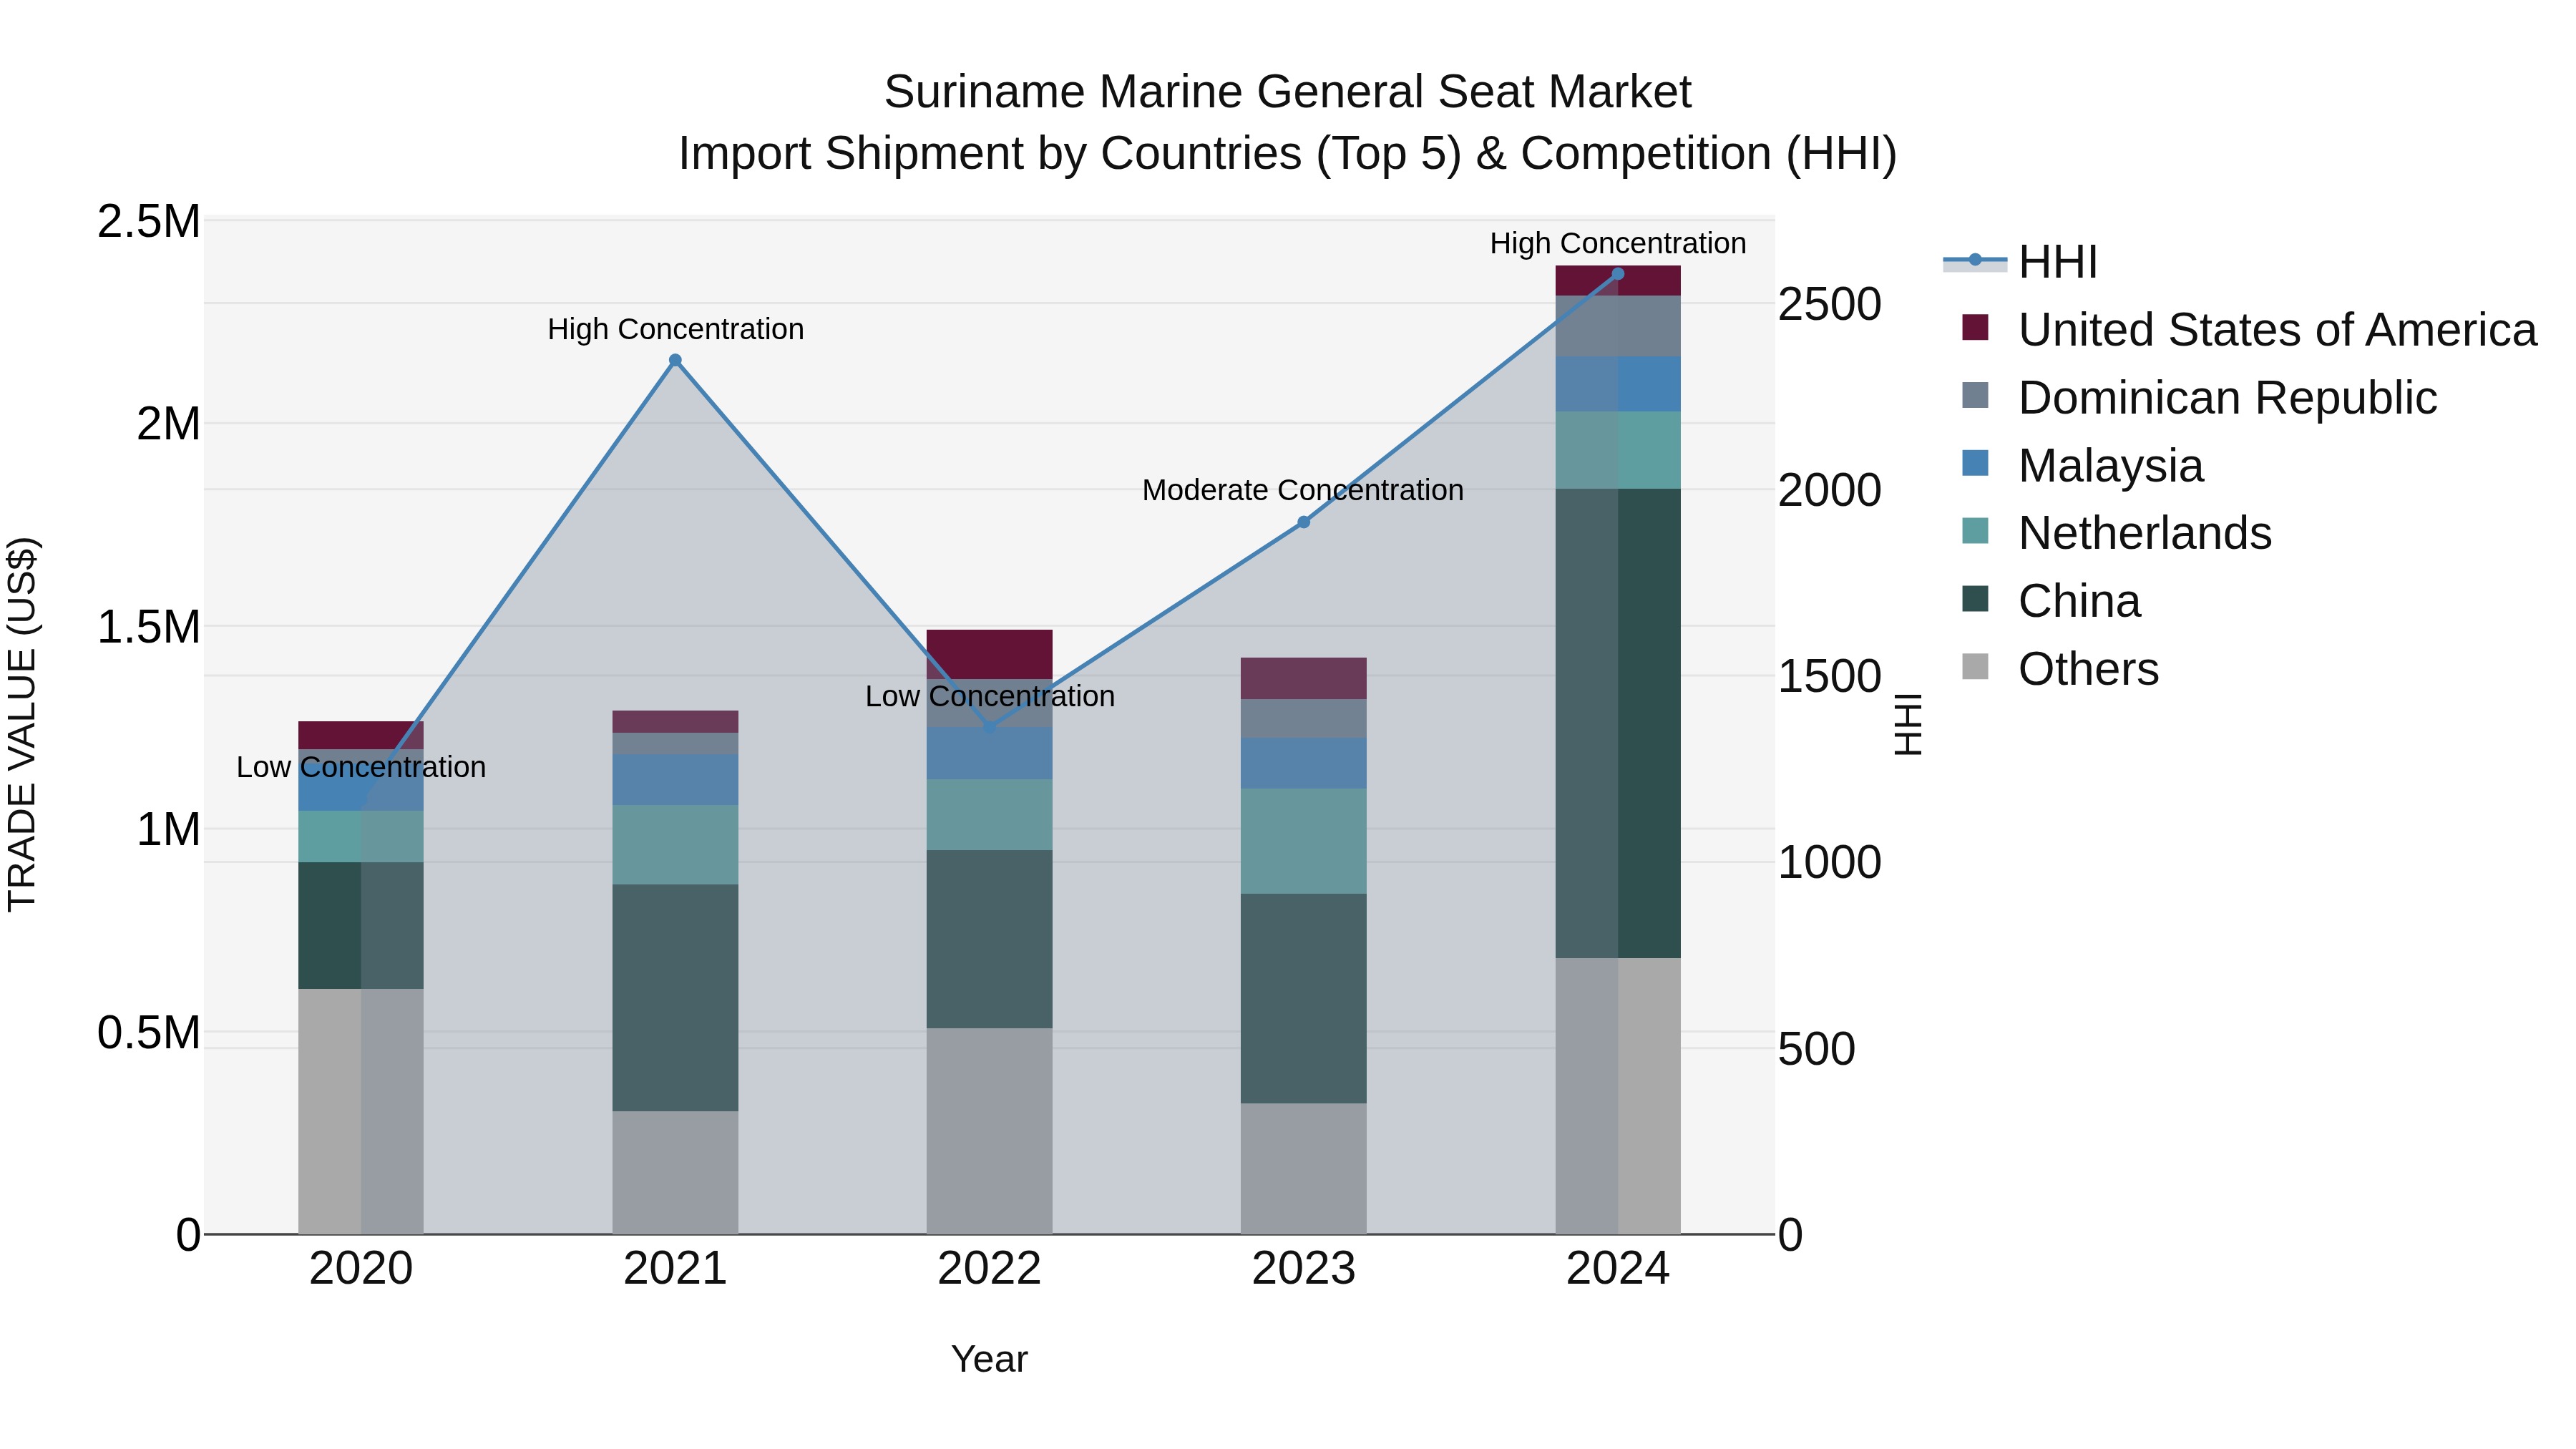Screen dimensions: 2576x1449
Task: Click the rotated 'HHI' right axis title
Action: pos(1908,724)
